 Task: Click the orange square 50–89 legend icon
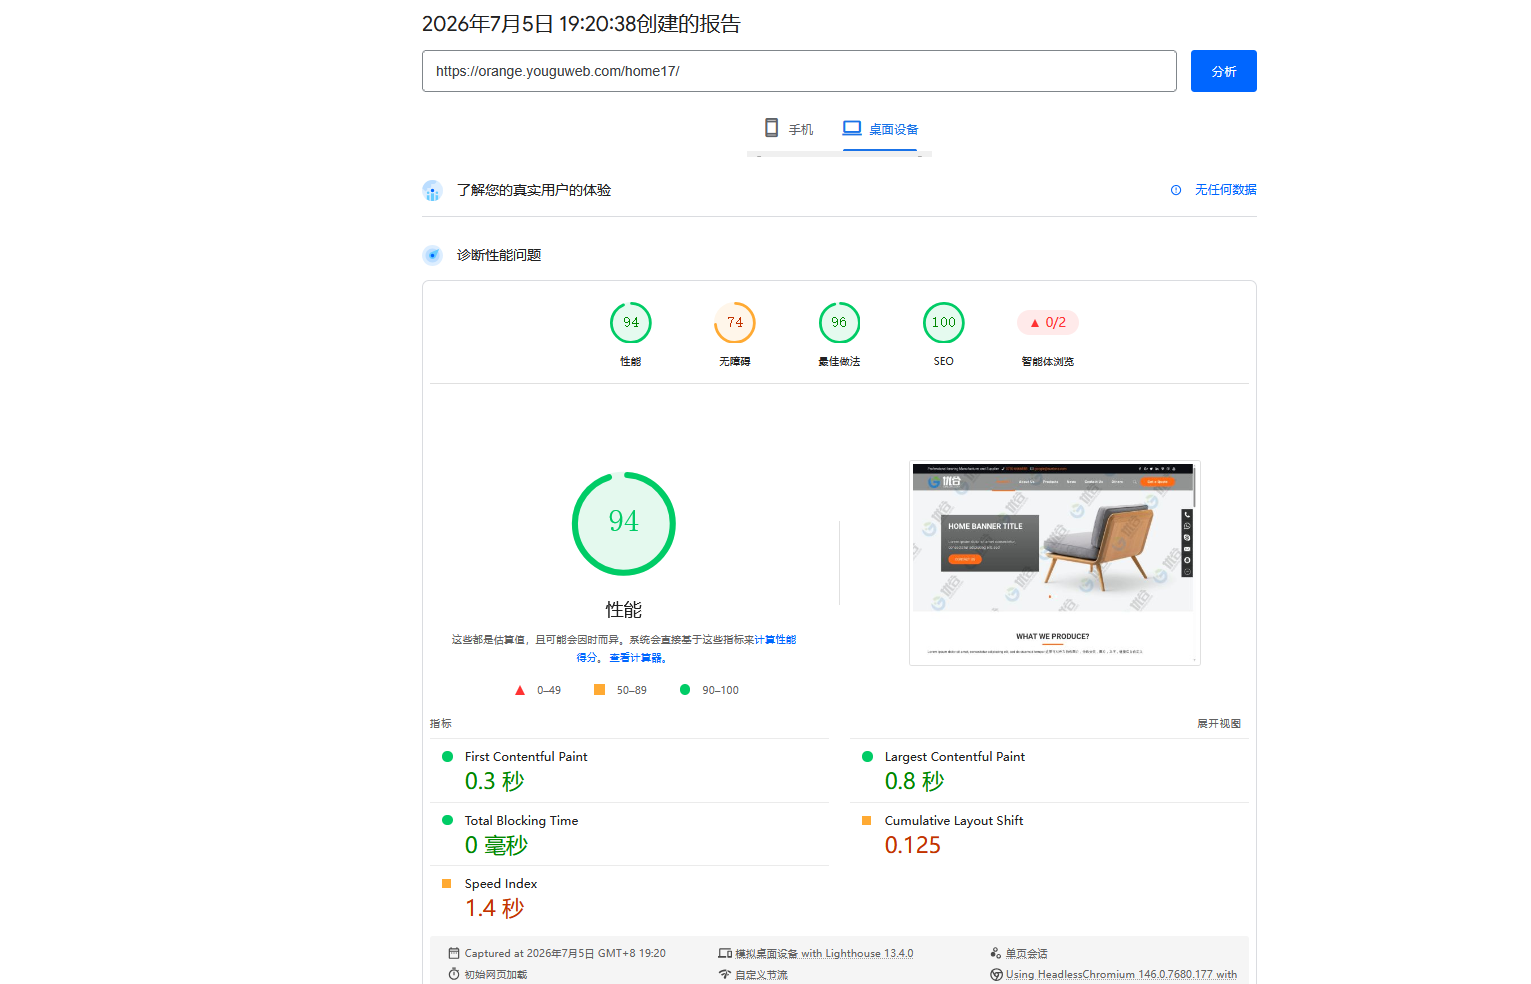pos(599,690)
